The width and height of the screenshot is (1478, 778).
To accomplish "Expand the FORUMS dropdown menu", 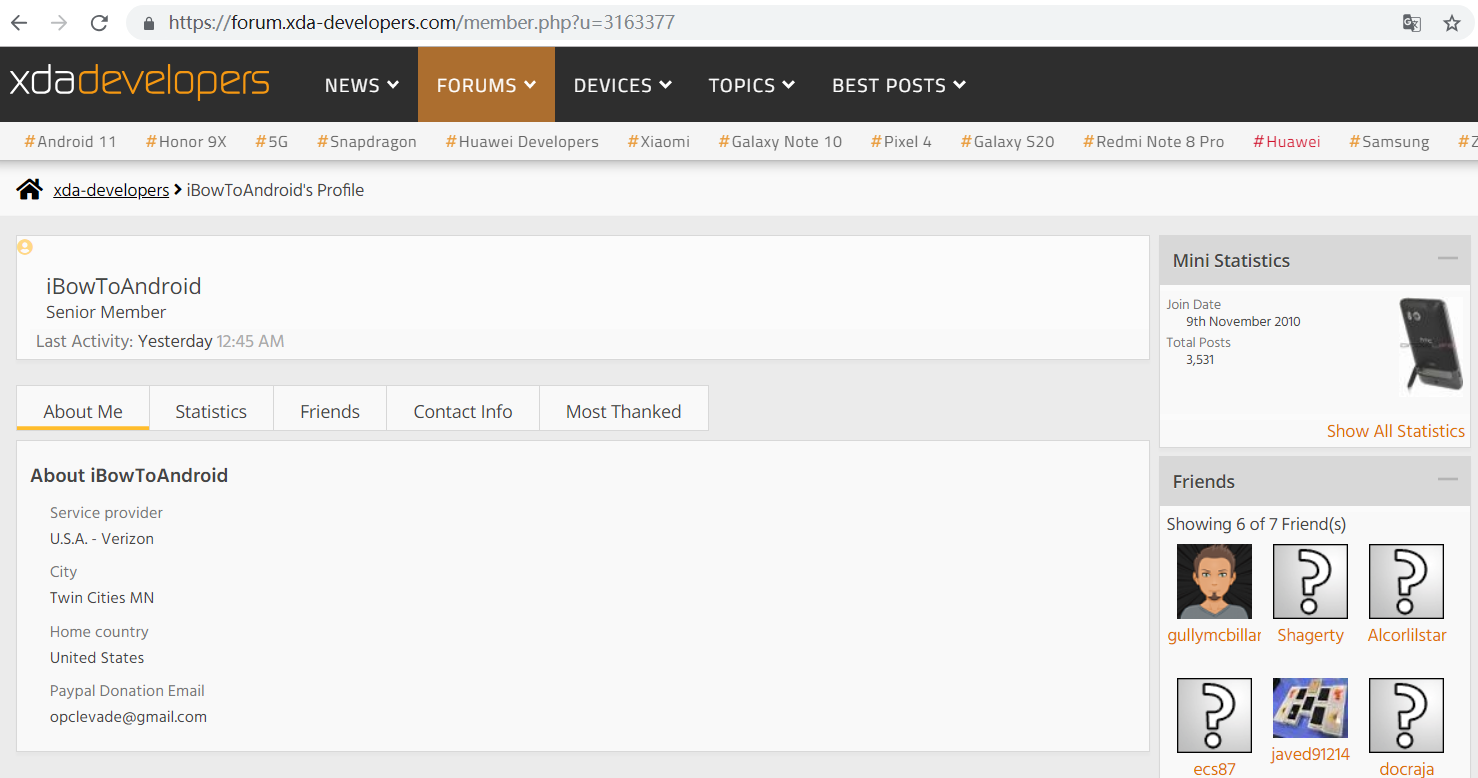I will 486,85.
